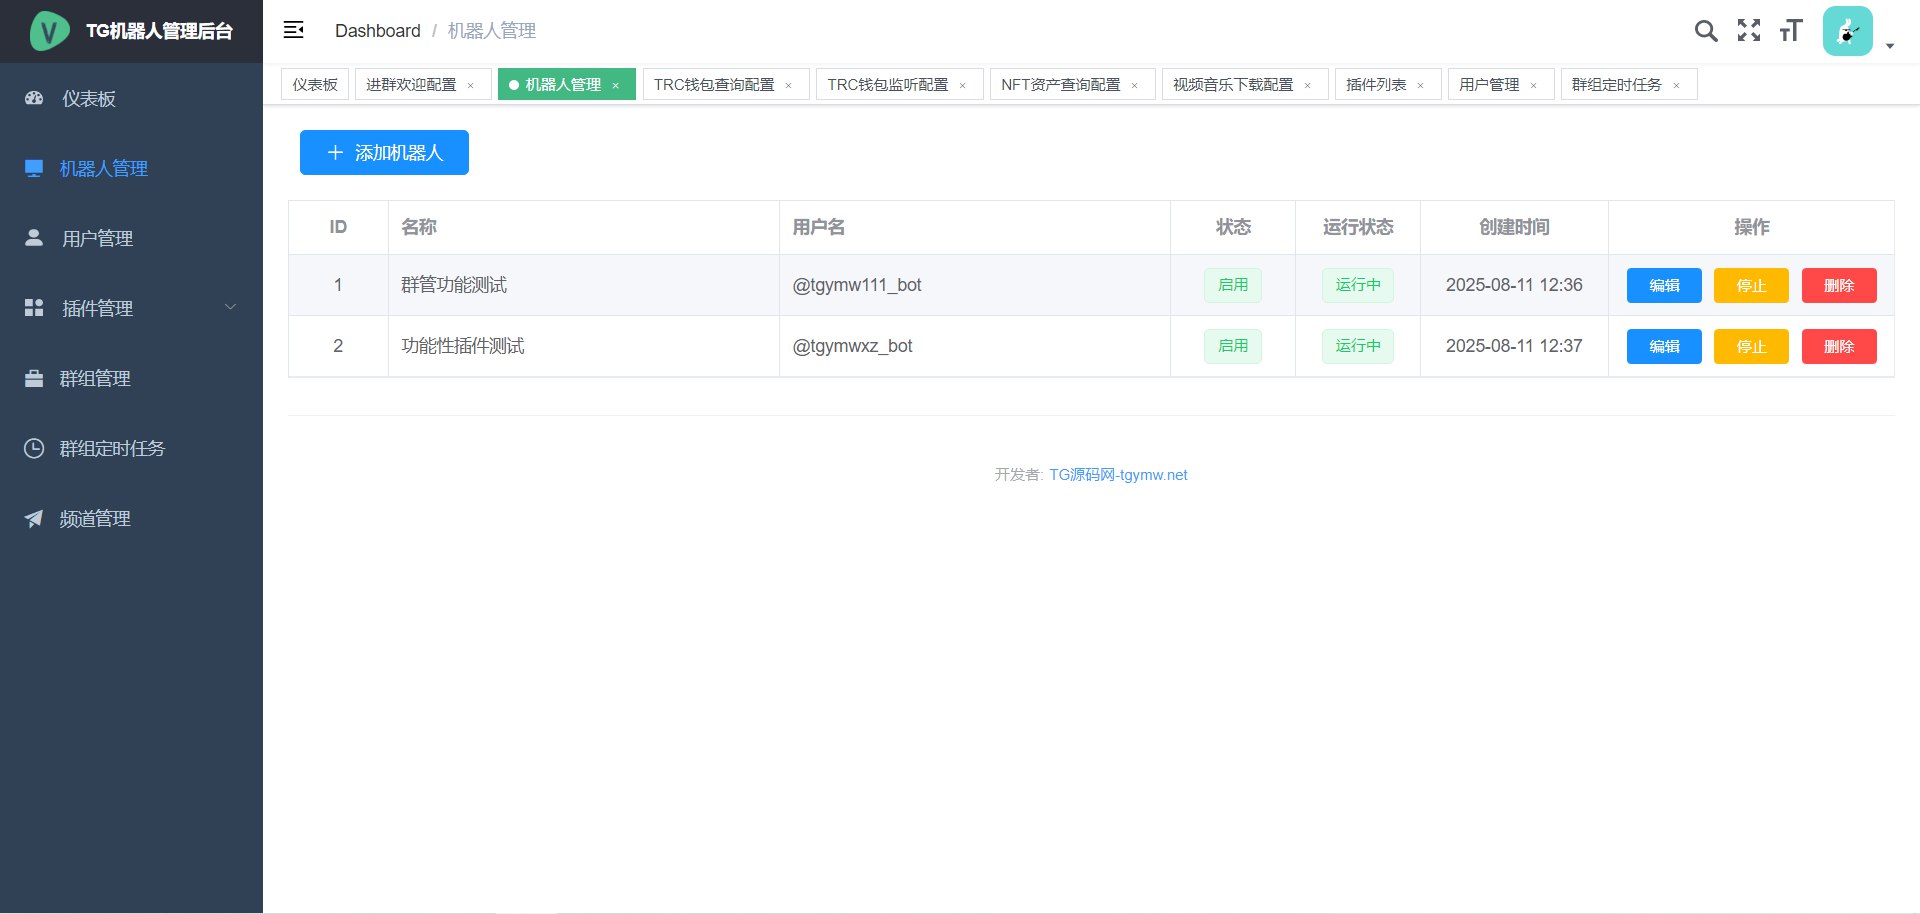Screen dimensions: 1920x914
Task: Open 仪表板 from the sidebar
Action: 89,99
